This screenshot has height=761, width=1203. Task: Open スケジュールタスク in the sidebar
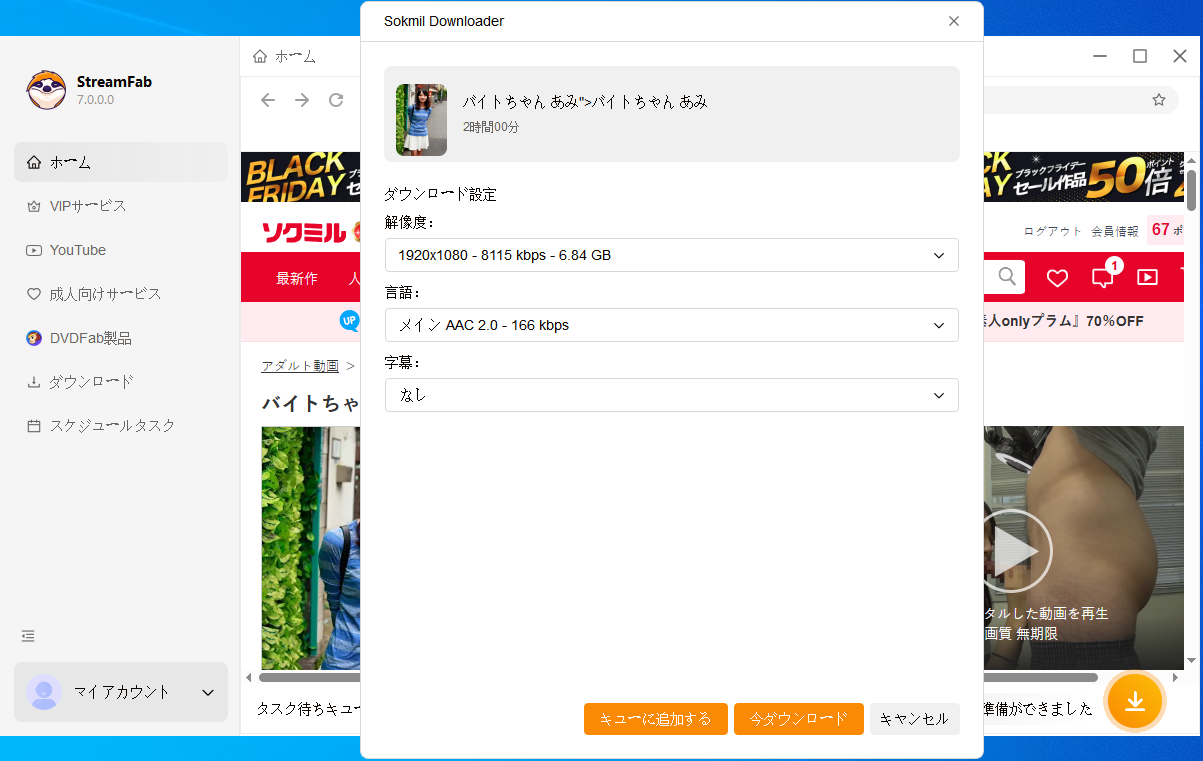(x=112, y=426)
